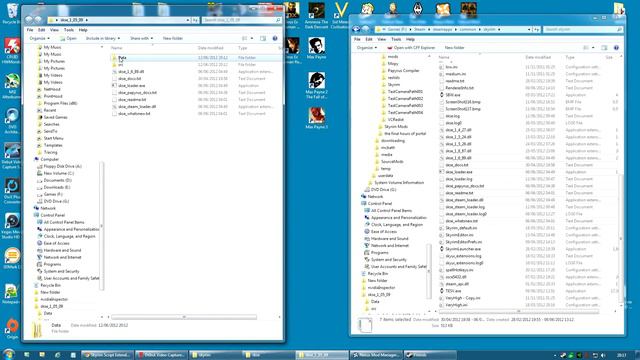Select VeryHigh.ini in Skyrim folder
640x360 pixels.
tap(456, 305)
